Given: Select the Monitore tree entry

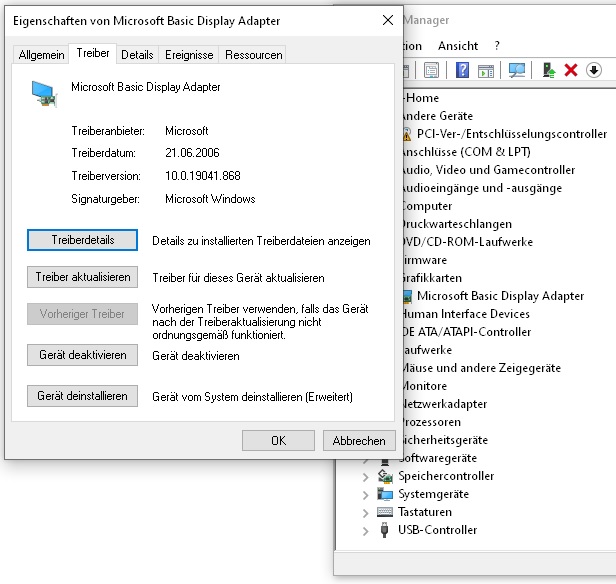Looking at the screenshot, I should (x=425, y=386).
